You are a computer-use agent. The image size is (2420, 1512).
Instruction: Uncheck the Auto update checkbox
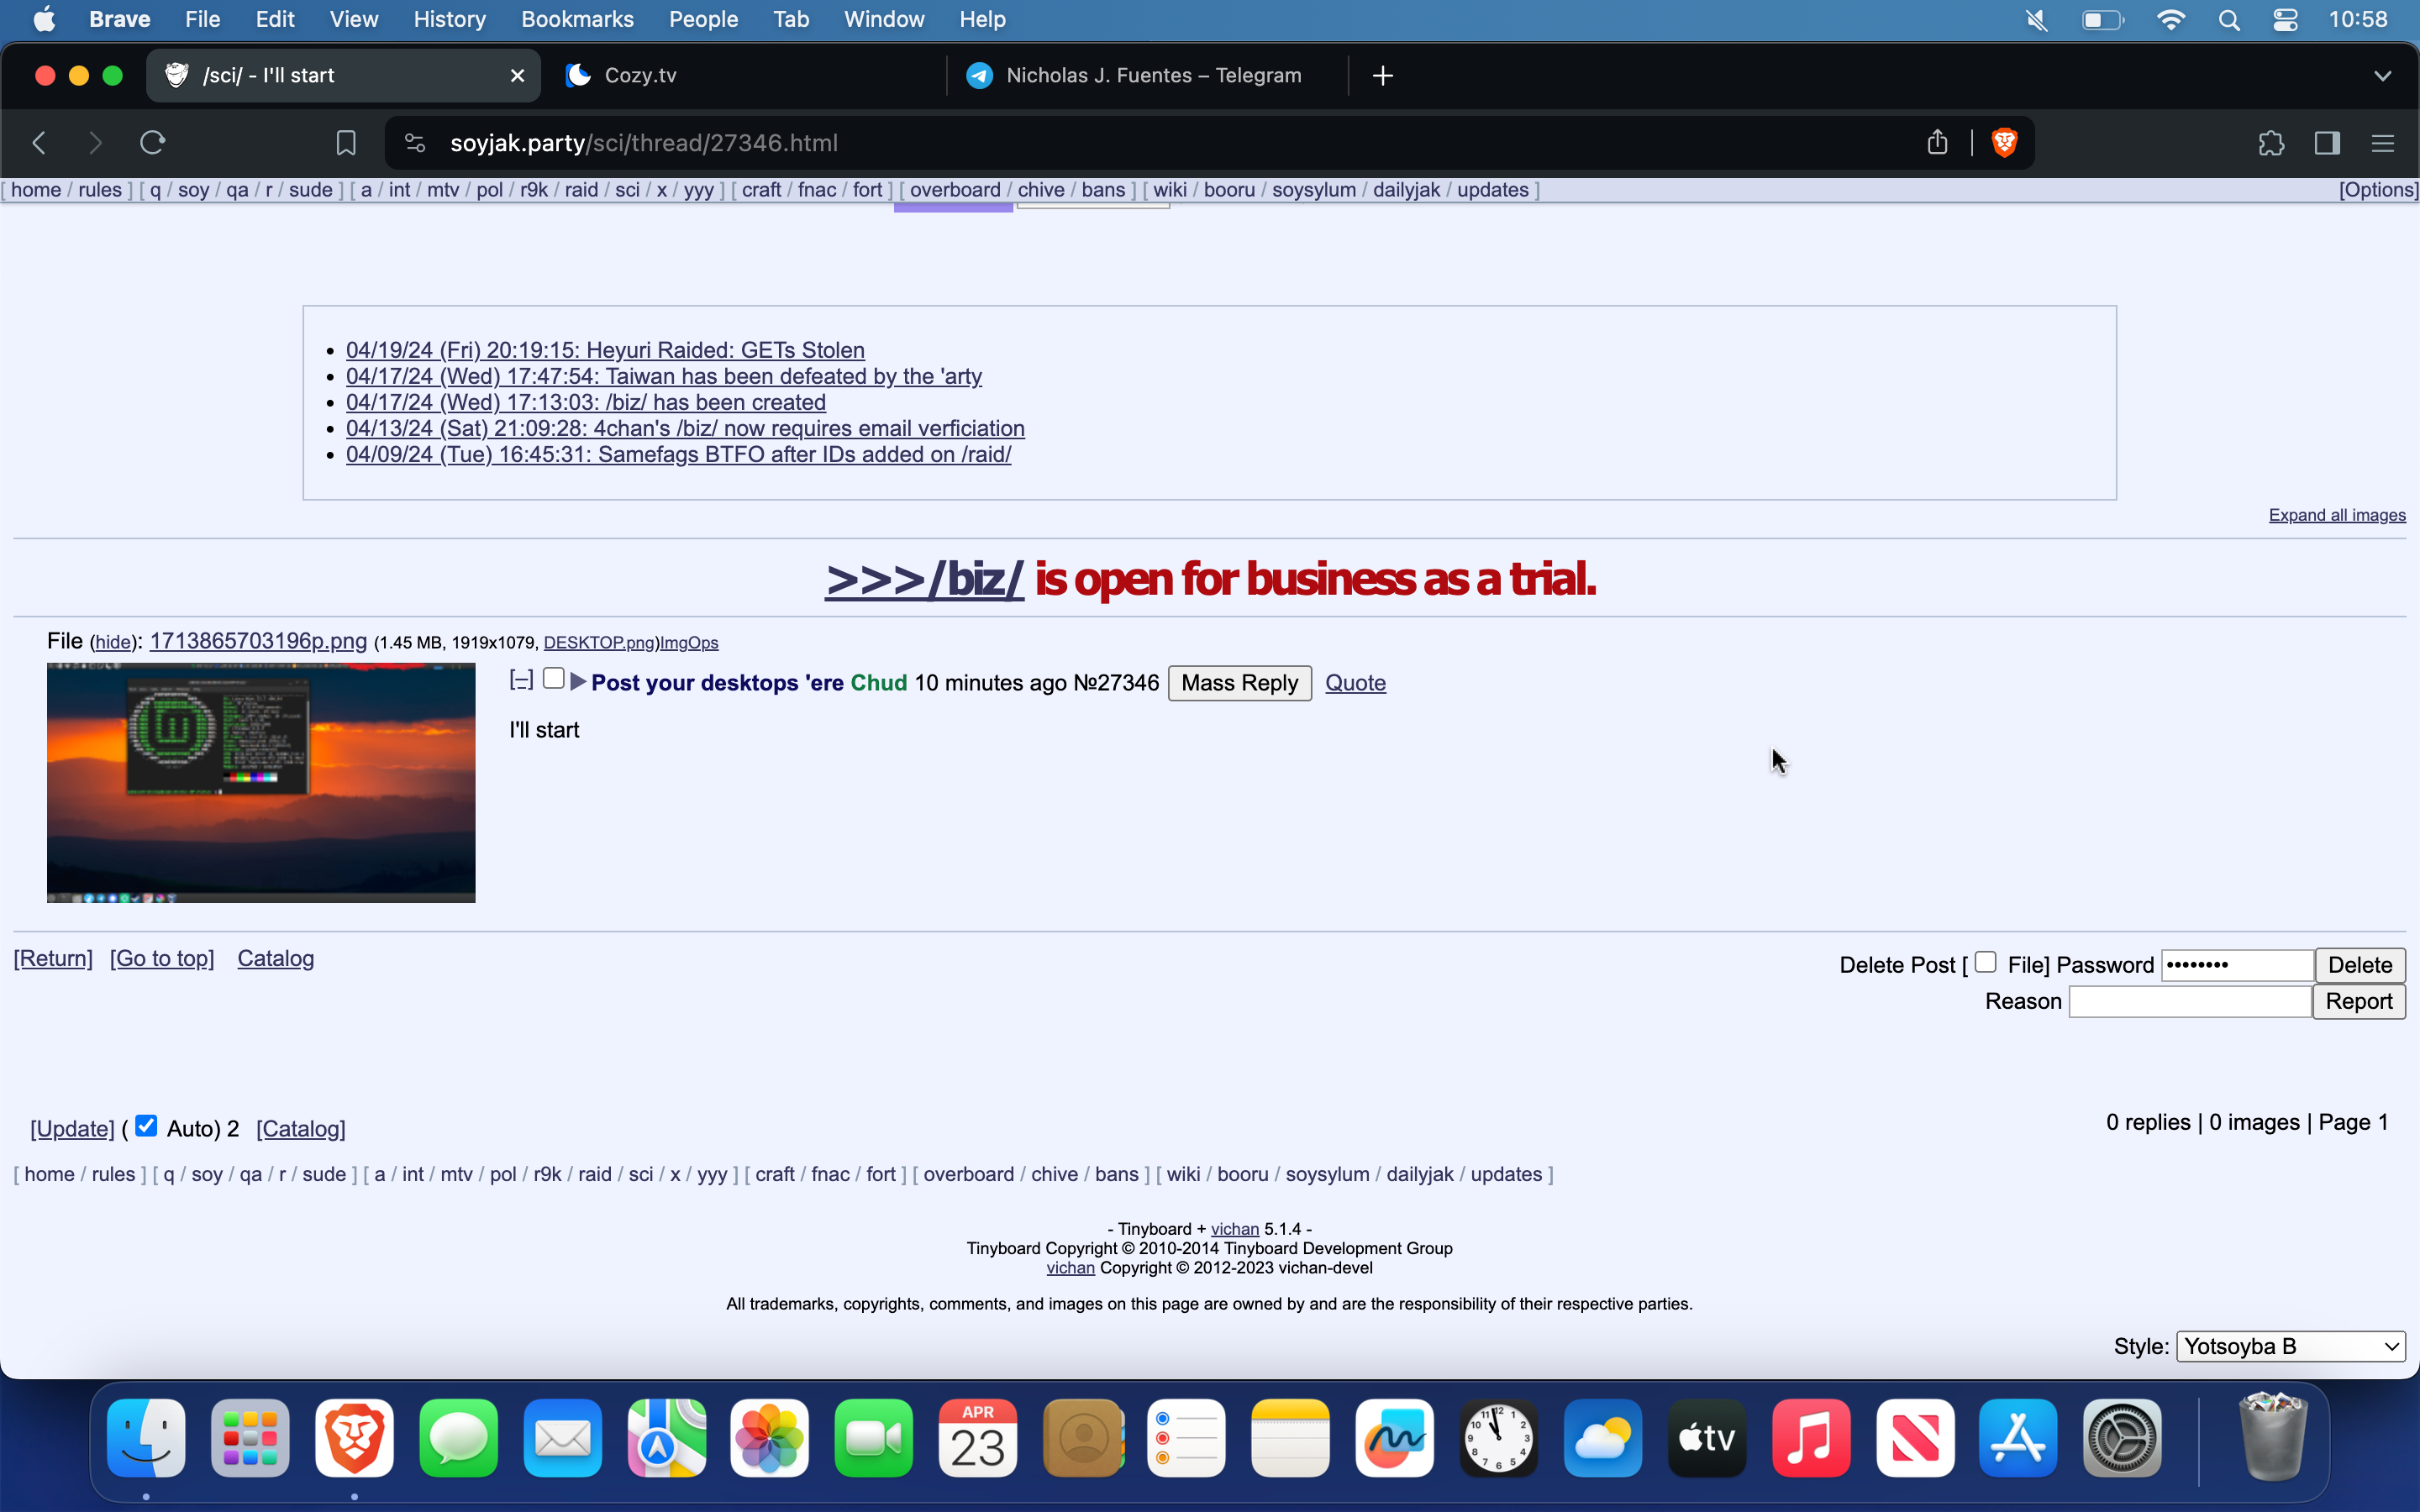[x=146, y=1126]
